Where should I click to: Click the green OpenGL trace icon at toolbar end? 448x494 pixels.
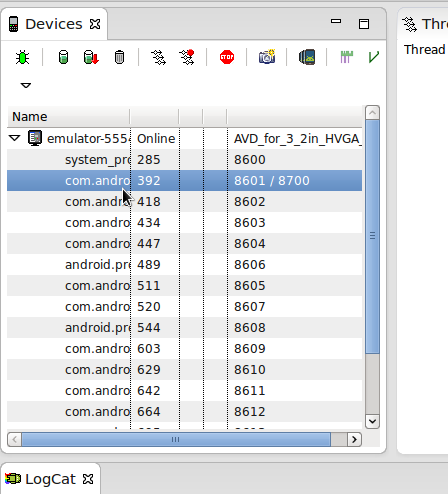374,57
